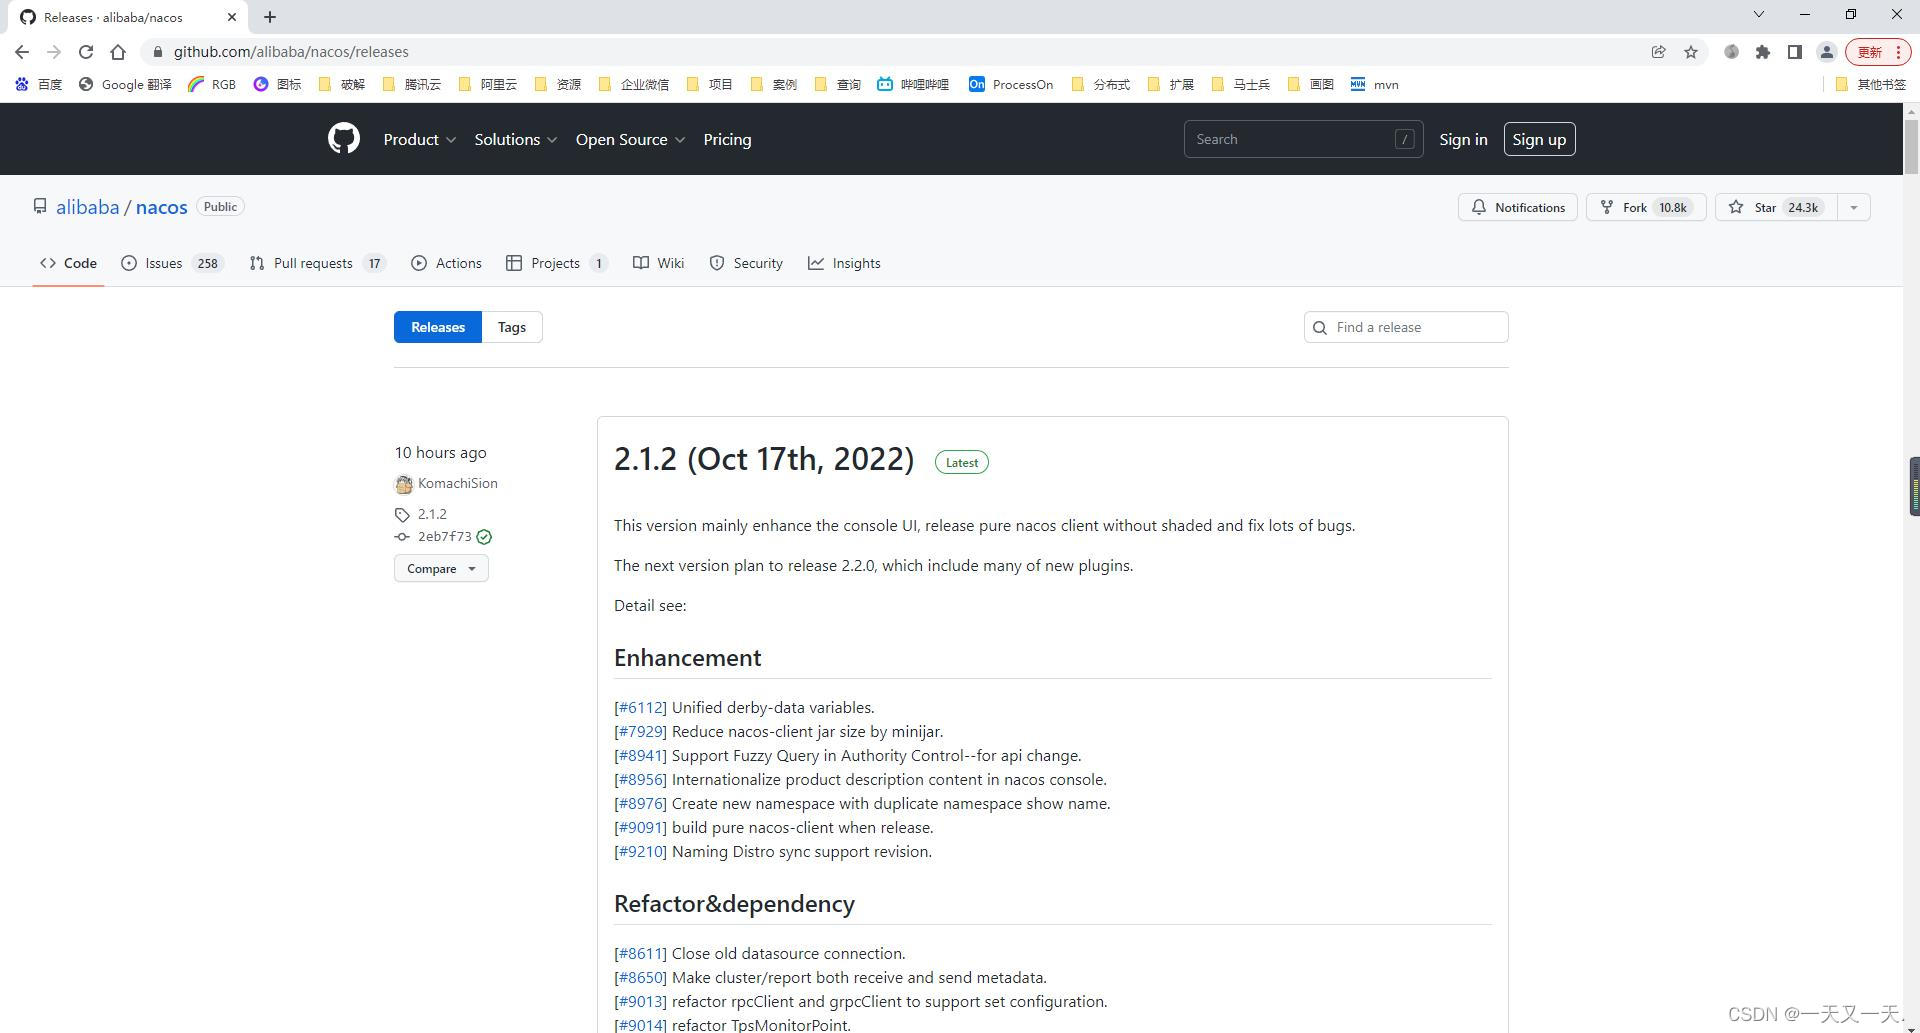This screenshot has width=1920, height=1033.
Task: Open issue #8941 link
Action: tap(640, 756)
